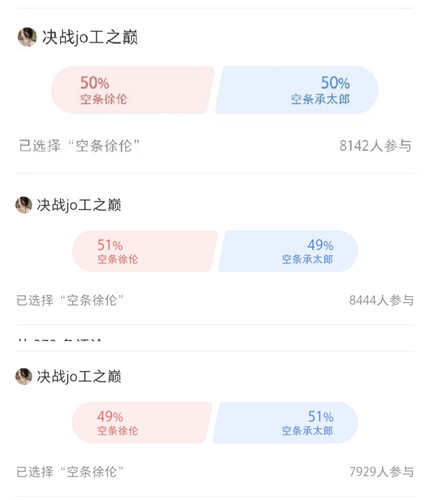
Task: Click 已选择“空条徐伦” label beside 8444人参与
Action: pyautogui.click(x=70, y=300)
